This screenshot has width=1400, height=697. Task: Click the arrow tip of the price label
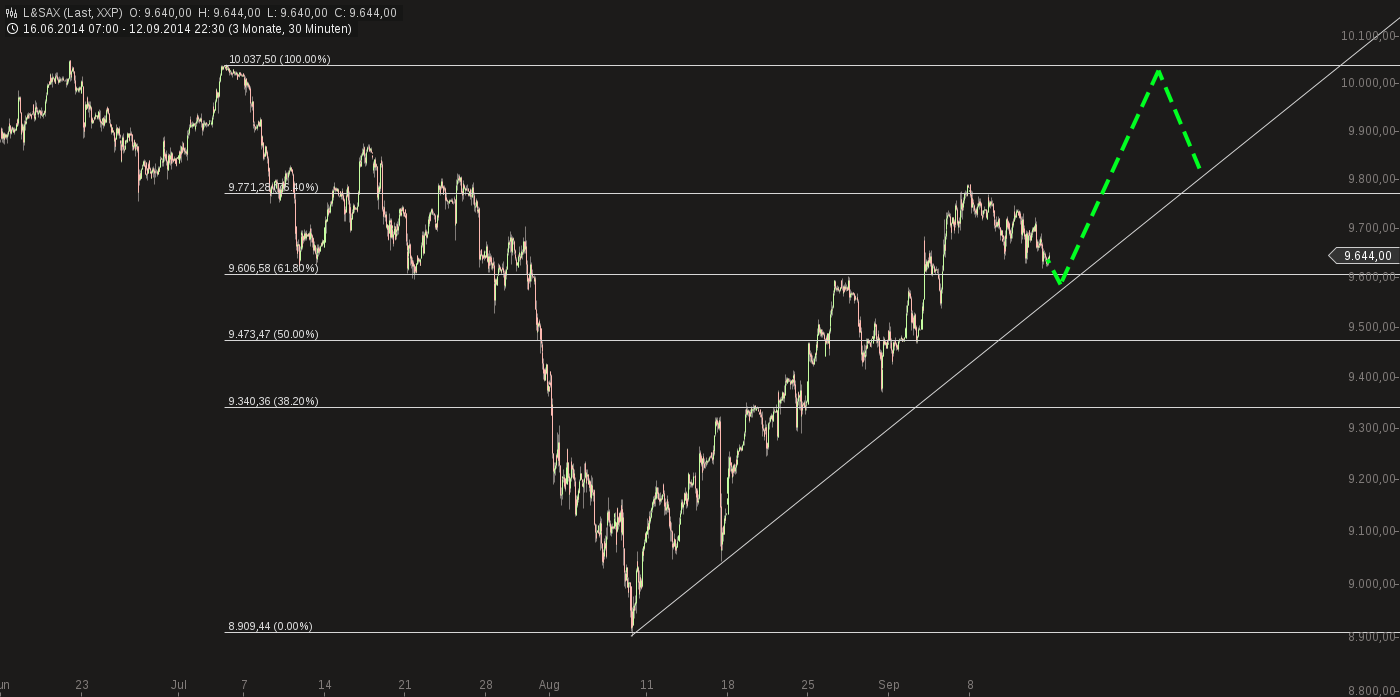pos(1333,256)
